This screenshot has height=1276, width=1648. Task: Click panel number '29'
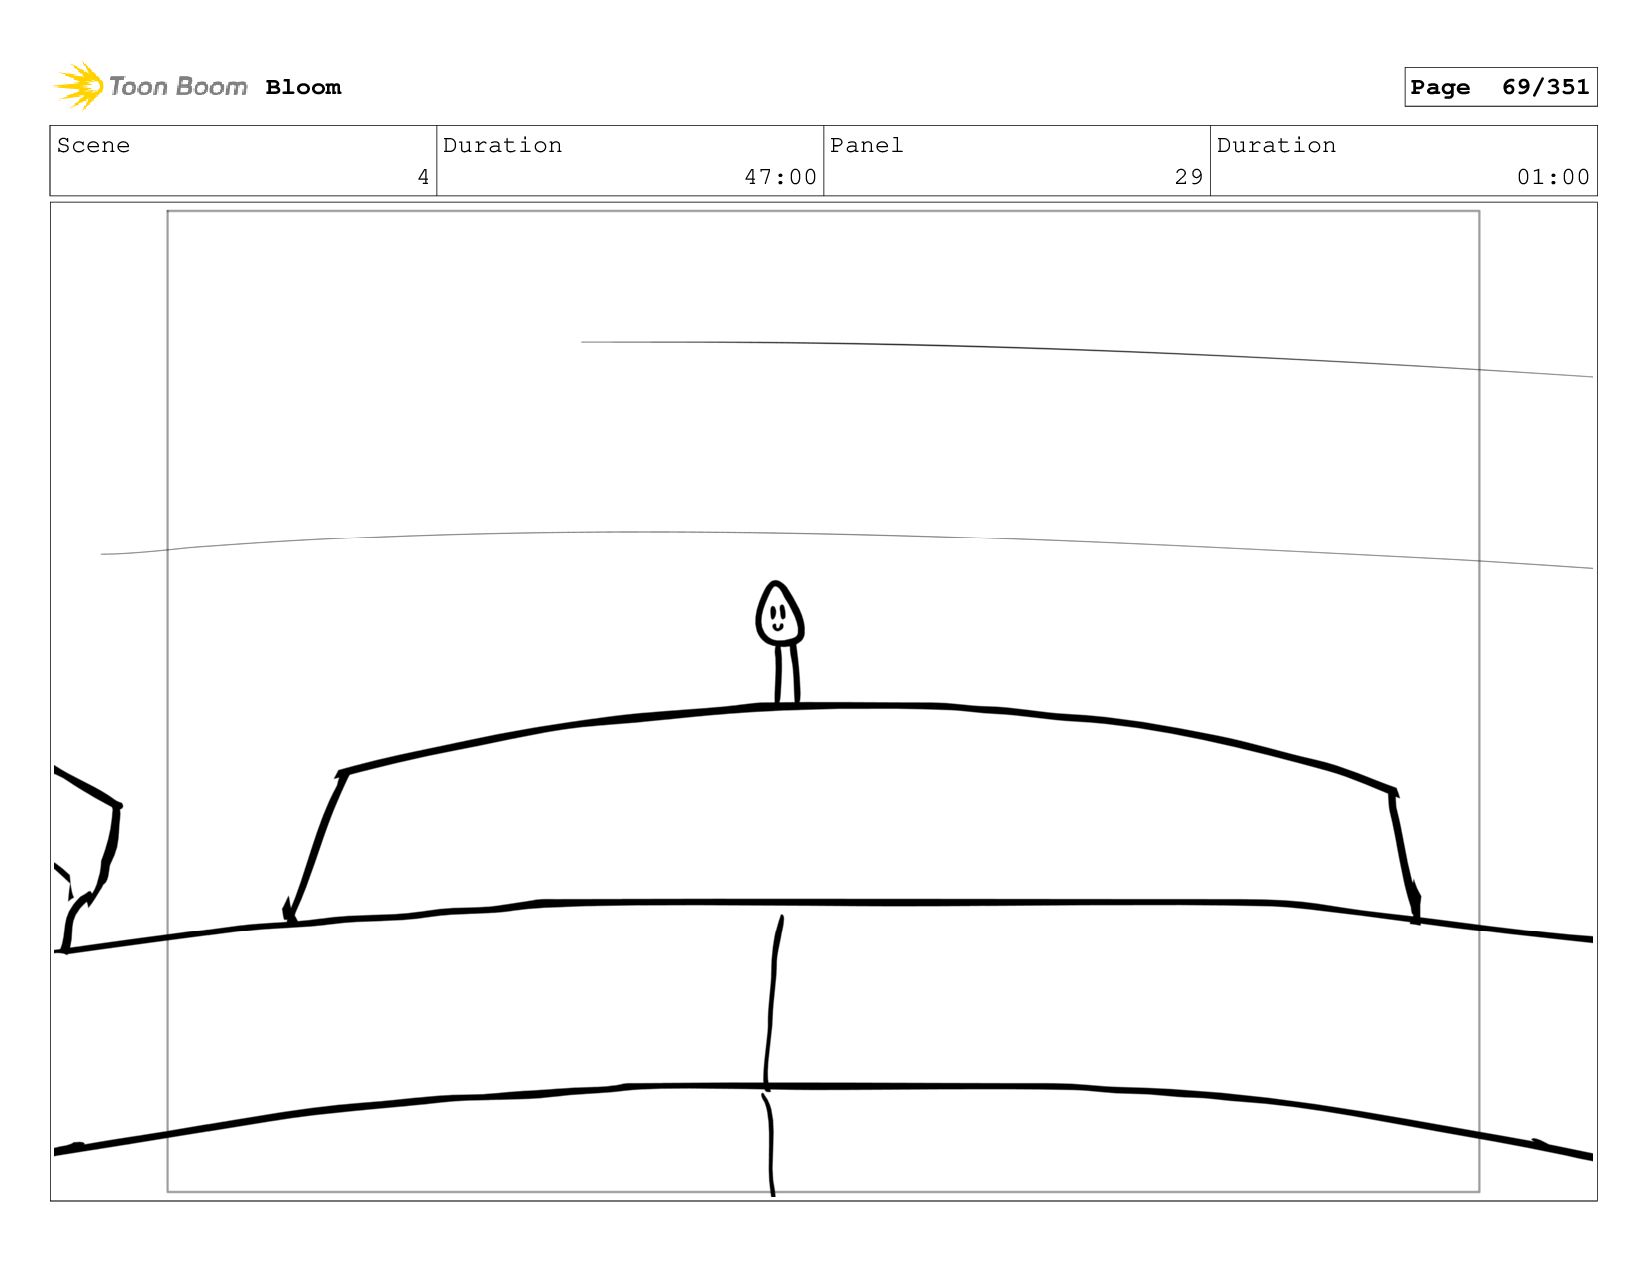pos(1189,177)
